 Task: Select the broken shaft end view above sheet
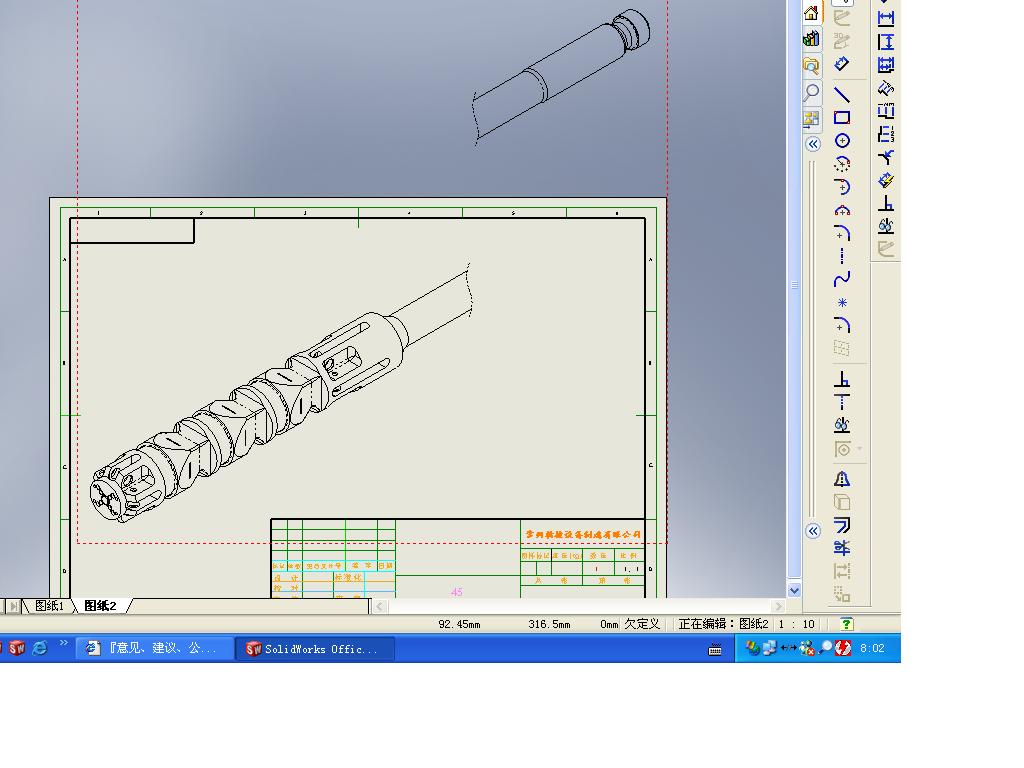(x=560, y=76)
